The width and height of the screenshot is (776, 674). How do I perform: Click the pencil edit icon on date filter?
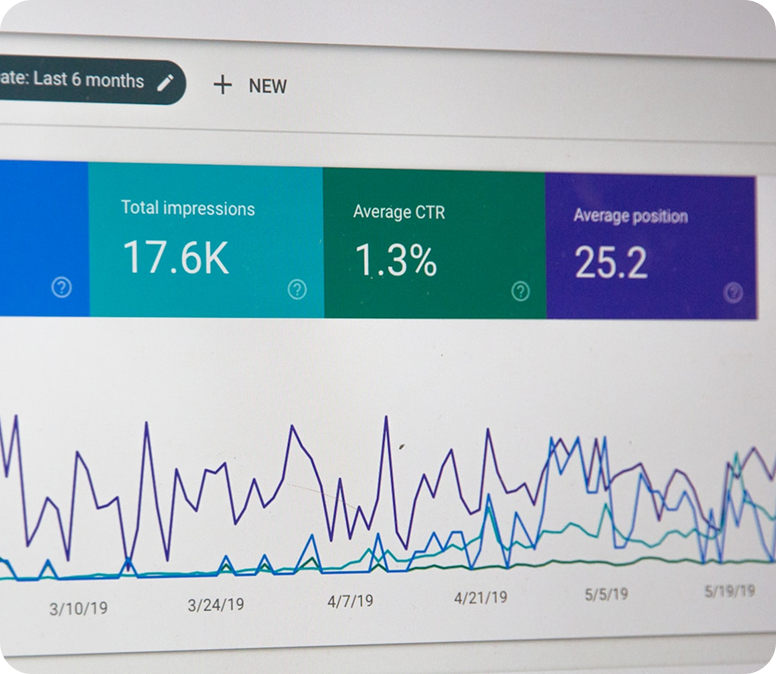[166, 83]
